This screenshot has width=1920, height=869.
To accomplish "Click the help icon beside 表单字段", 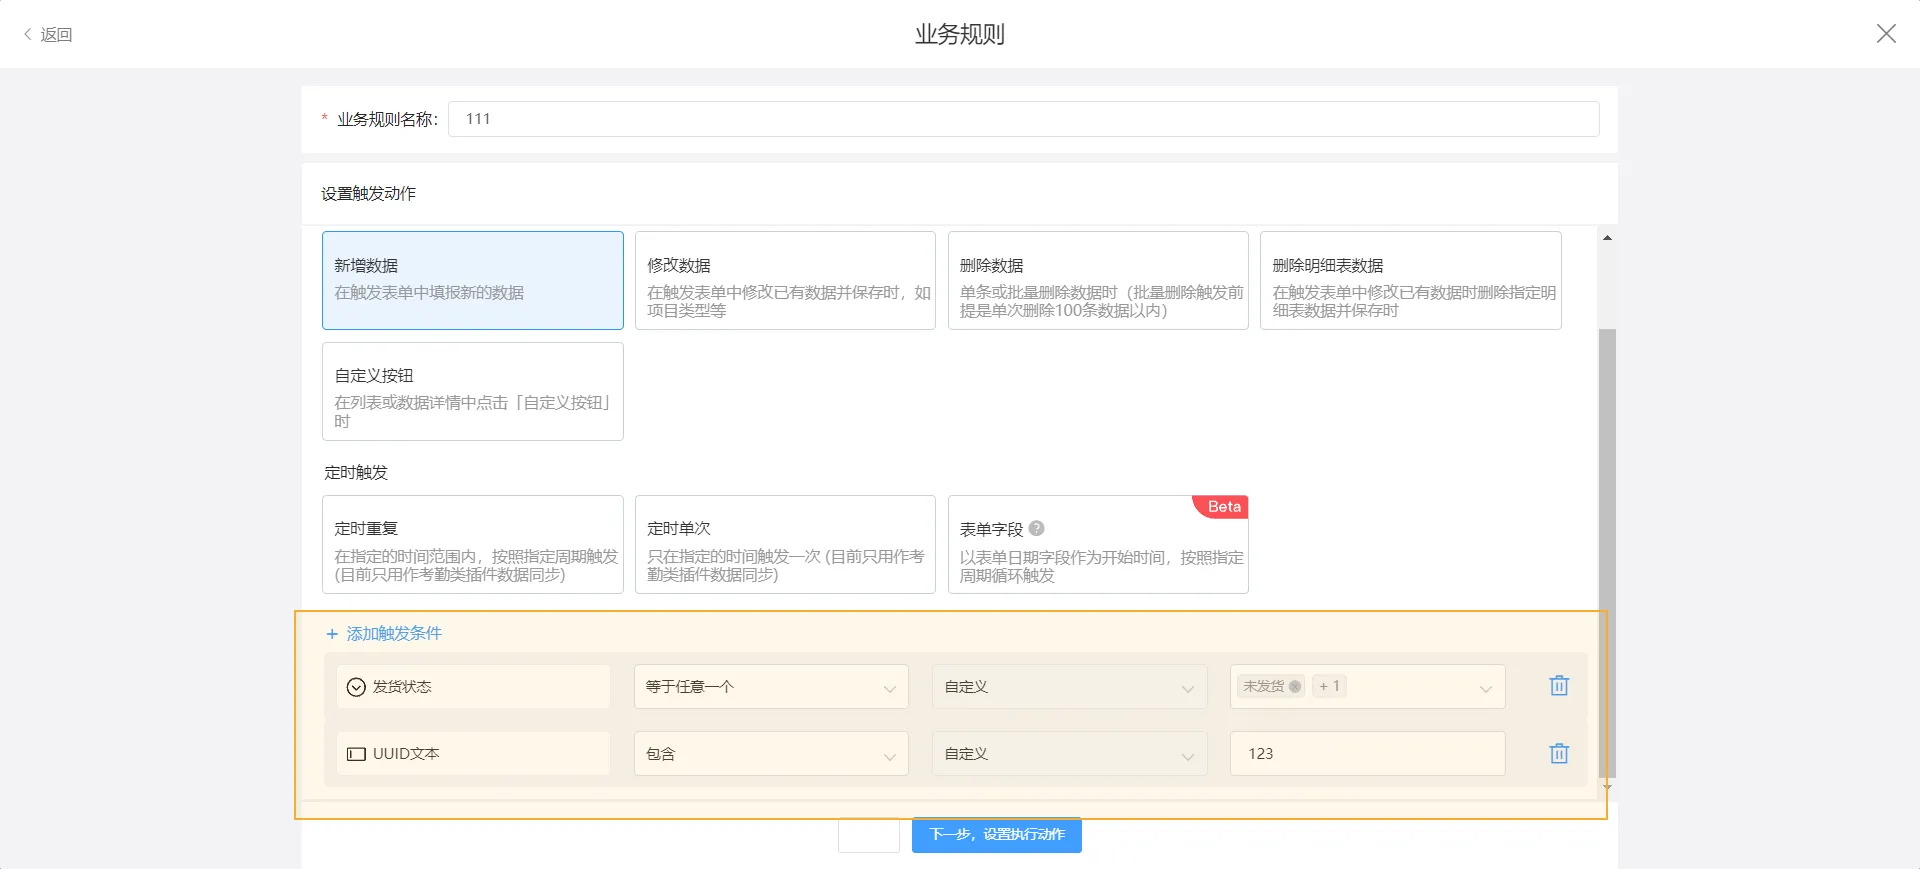I will (1036, 529).
